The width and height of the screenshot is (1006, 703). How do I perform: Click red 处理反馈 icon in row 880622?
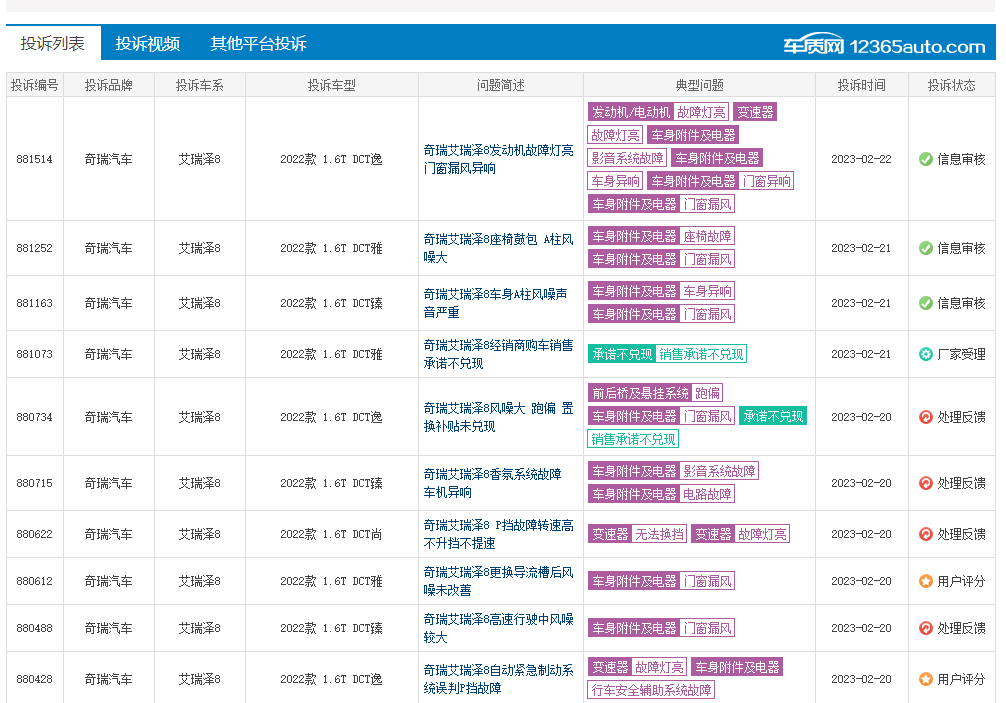926,534
